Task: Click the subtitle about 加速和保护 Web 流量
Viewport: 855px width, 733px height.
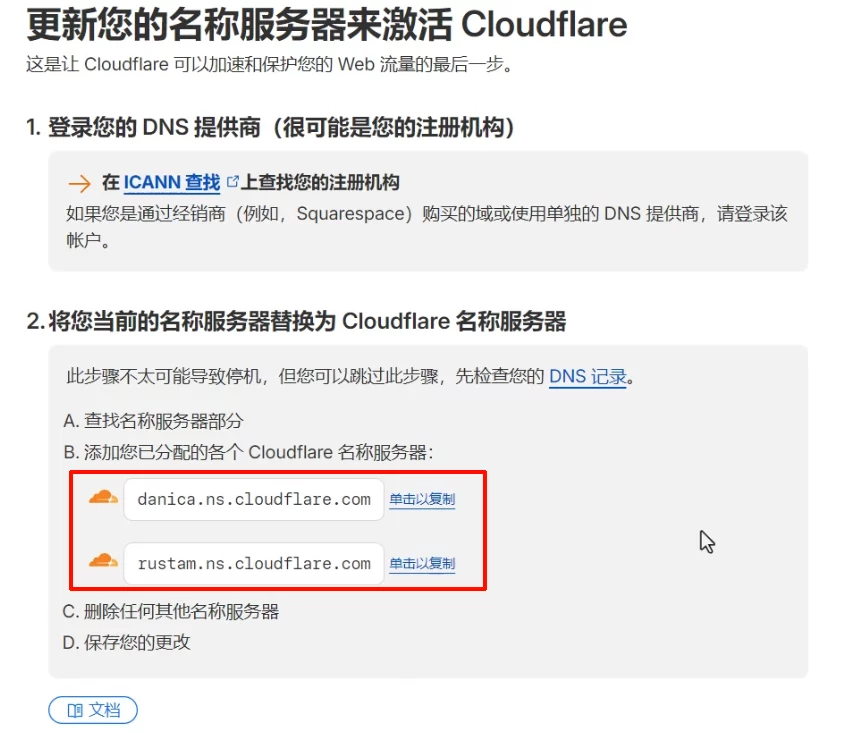Action: click(x=268, y=65)
